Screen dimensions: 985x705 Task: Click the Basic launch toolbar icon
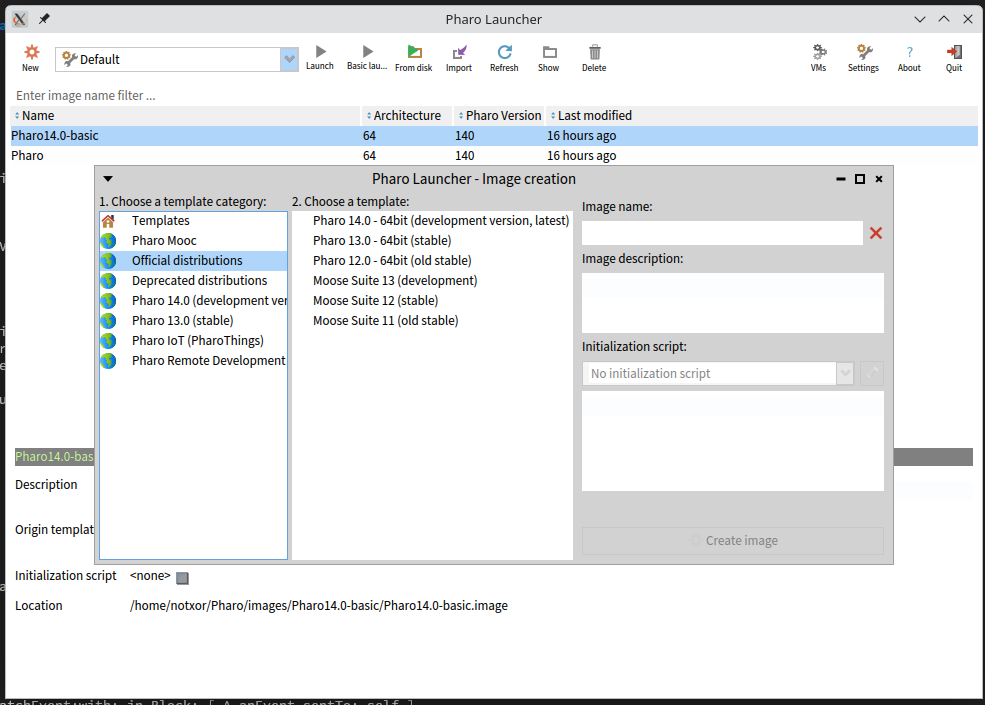tap(367, 58)
